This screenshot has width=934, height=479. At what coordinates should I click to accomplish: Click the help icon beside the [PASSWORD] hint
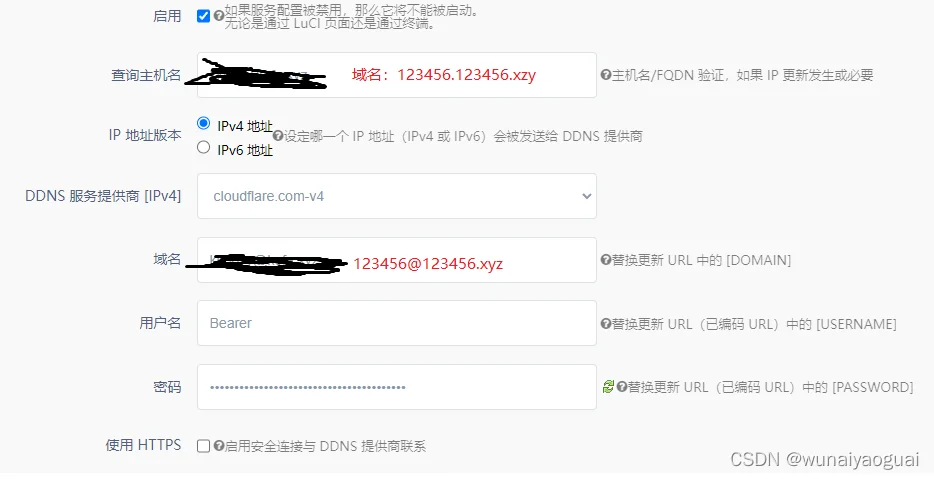[x=622, y=387]
